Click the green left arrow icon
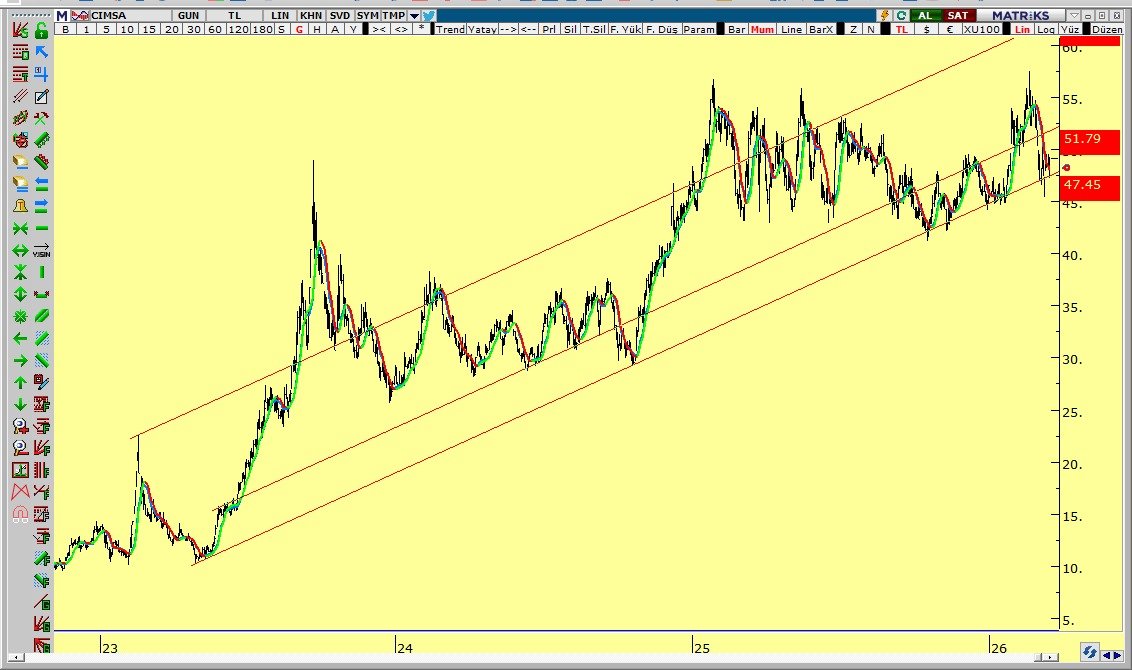 pyautogui.click(x=20, y=338)
